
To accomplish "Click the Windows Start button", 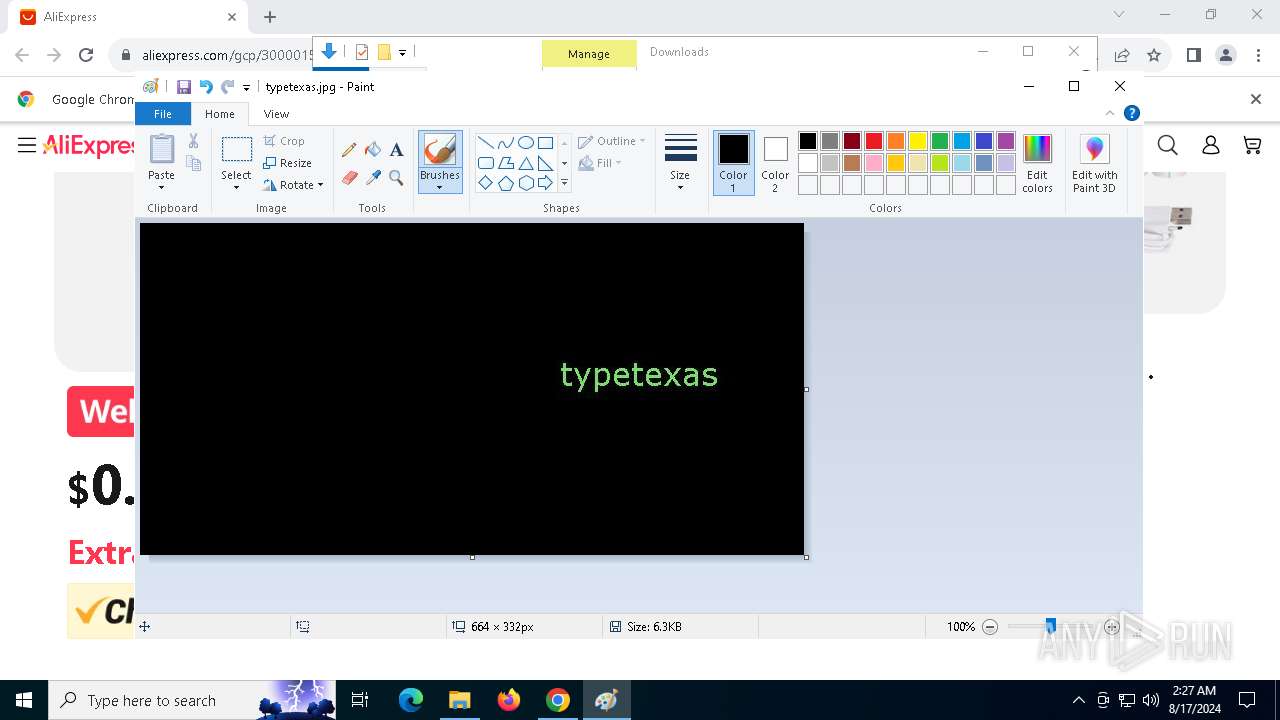I will (x=24, y=700).
